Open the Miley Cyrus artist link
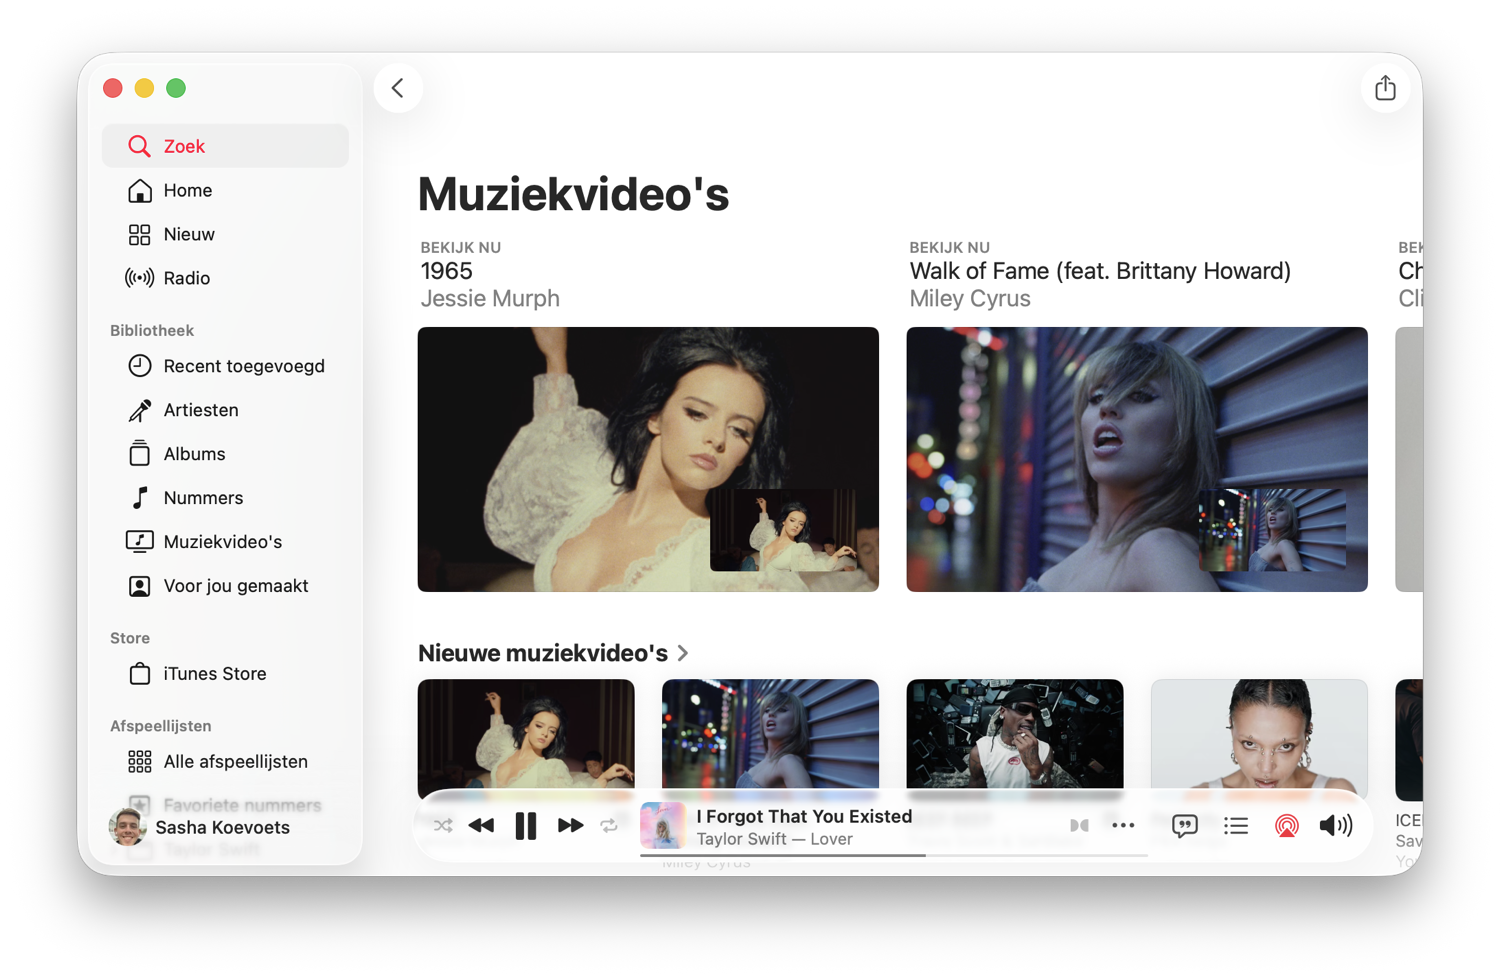The width and height of the screenshot is (1500, 978). 970,298
